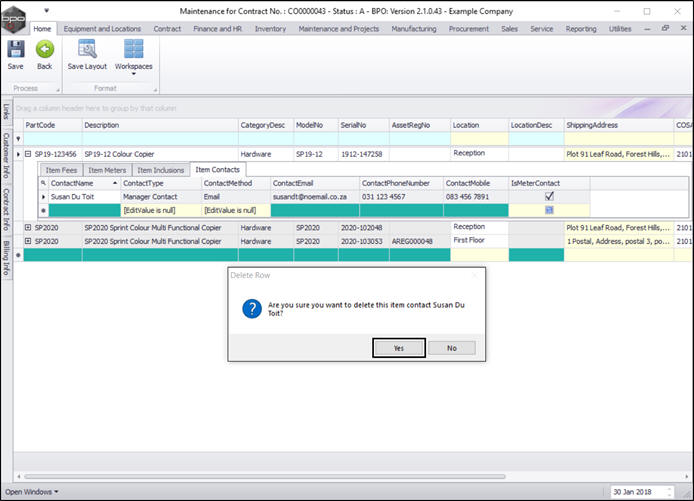Switch to the Item Fees tab
The width and height of the screenshot is (694, 501).
click(x=62, y=170)
